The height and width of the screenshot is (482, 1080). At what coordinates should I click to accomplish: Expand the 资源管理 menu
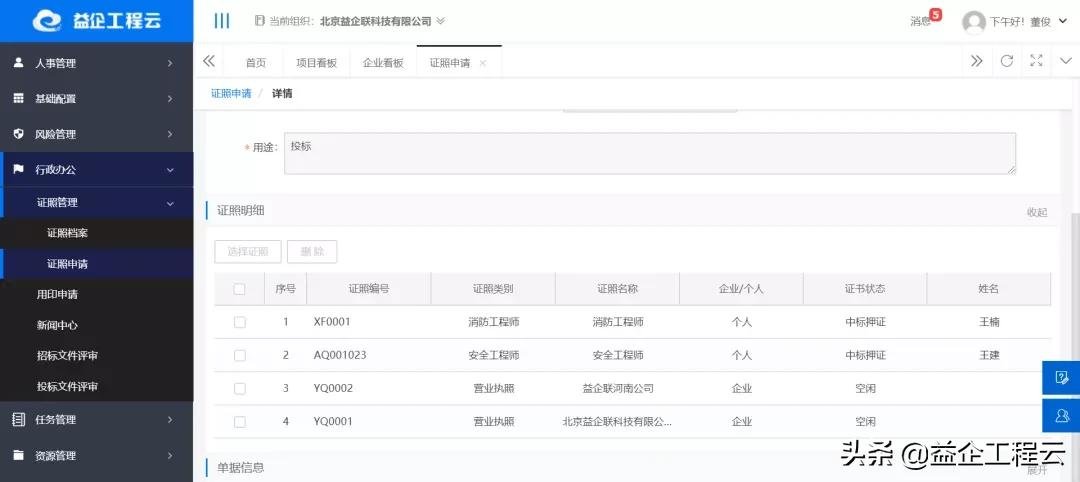point(169,455)
